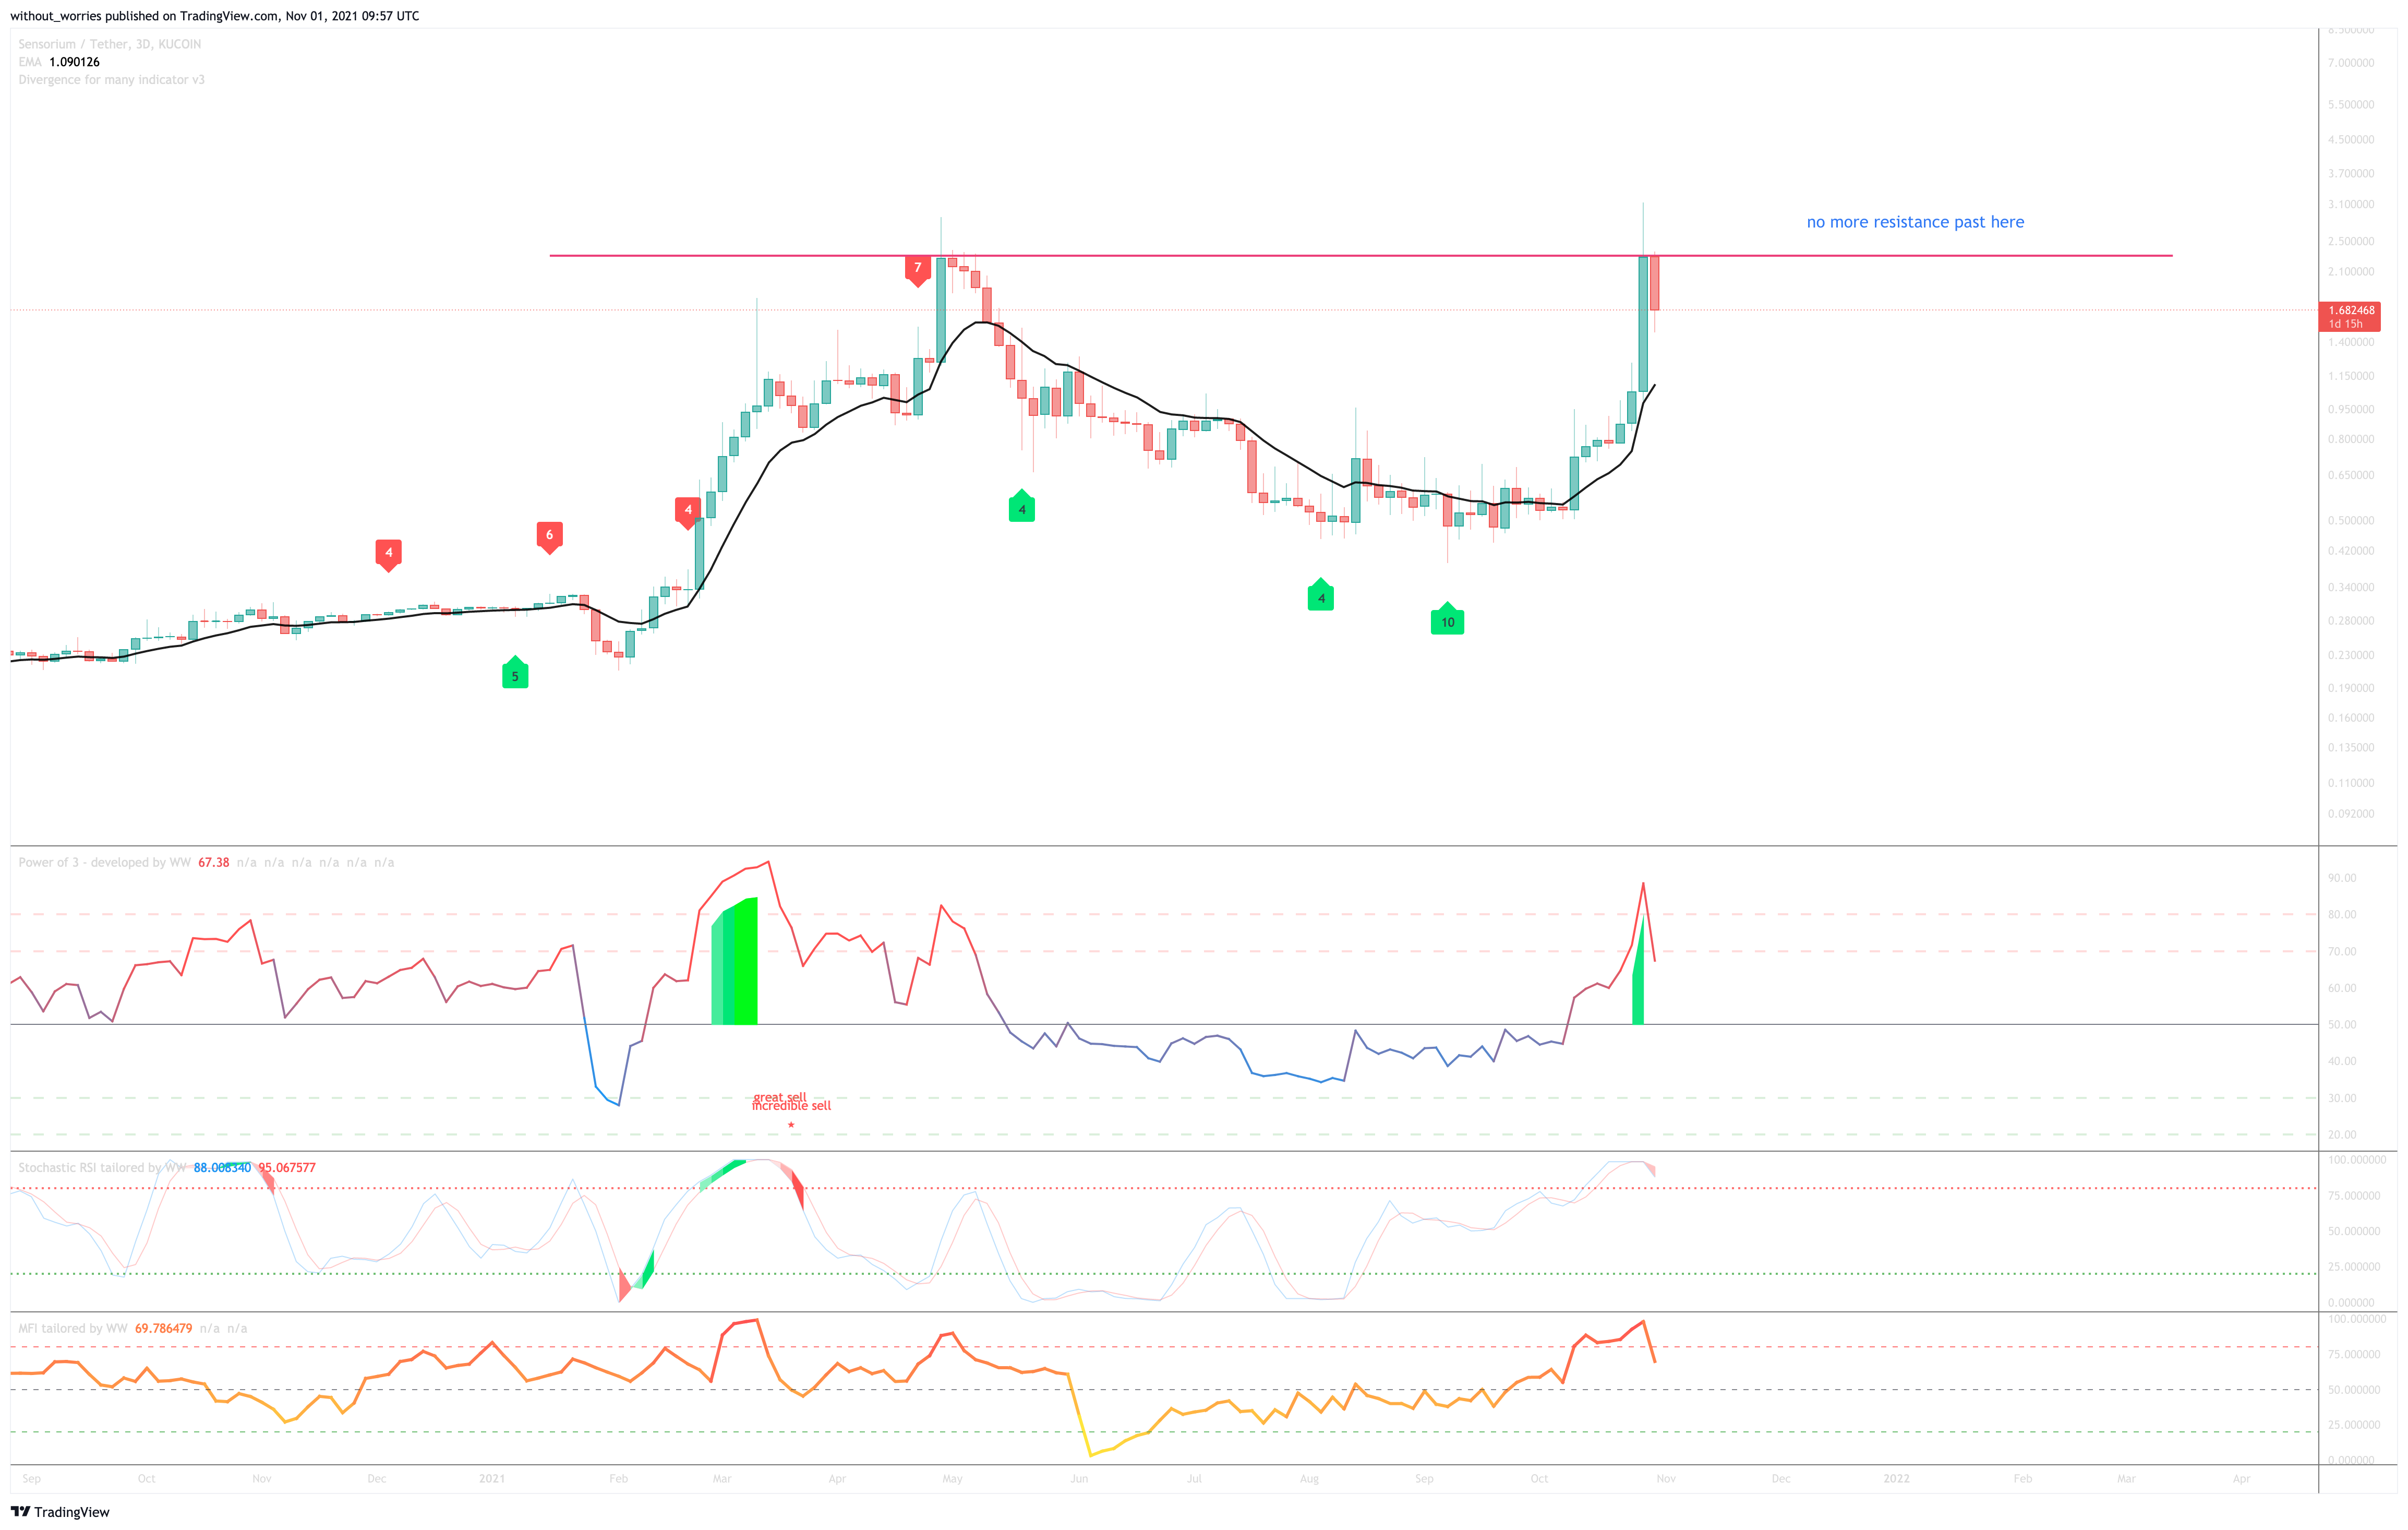Click the Jul label on time axis
This screenshot has height=1530, width=2408.
1194,1479
